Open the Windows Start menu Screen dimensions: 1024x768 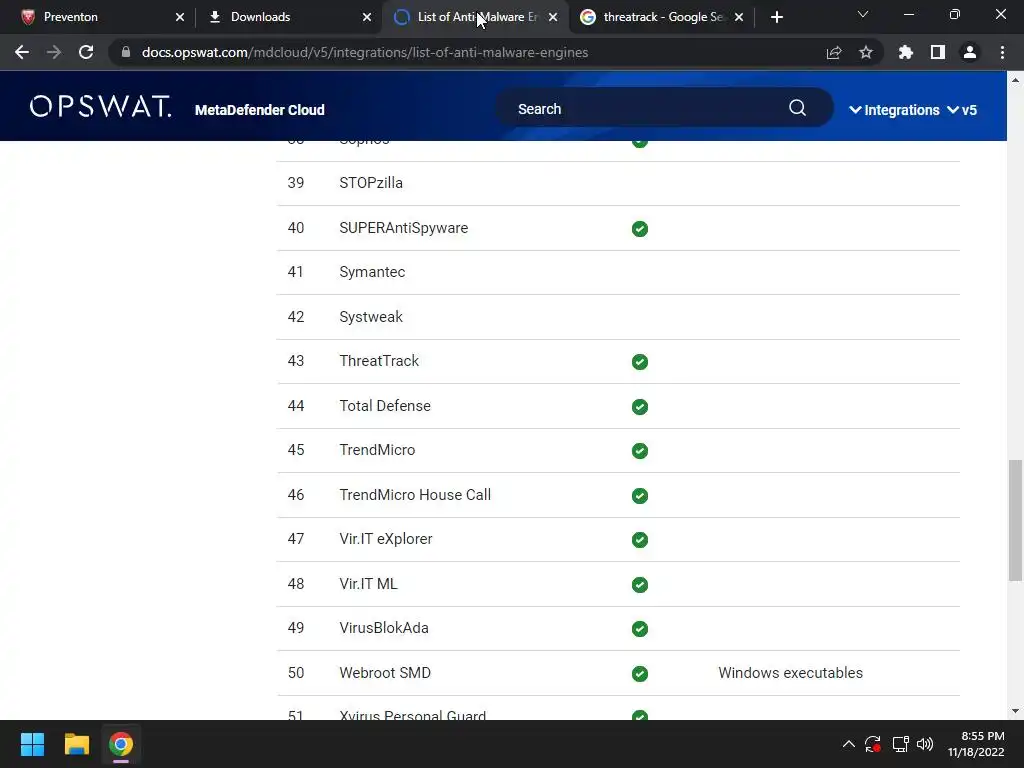32,744
